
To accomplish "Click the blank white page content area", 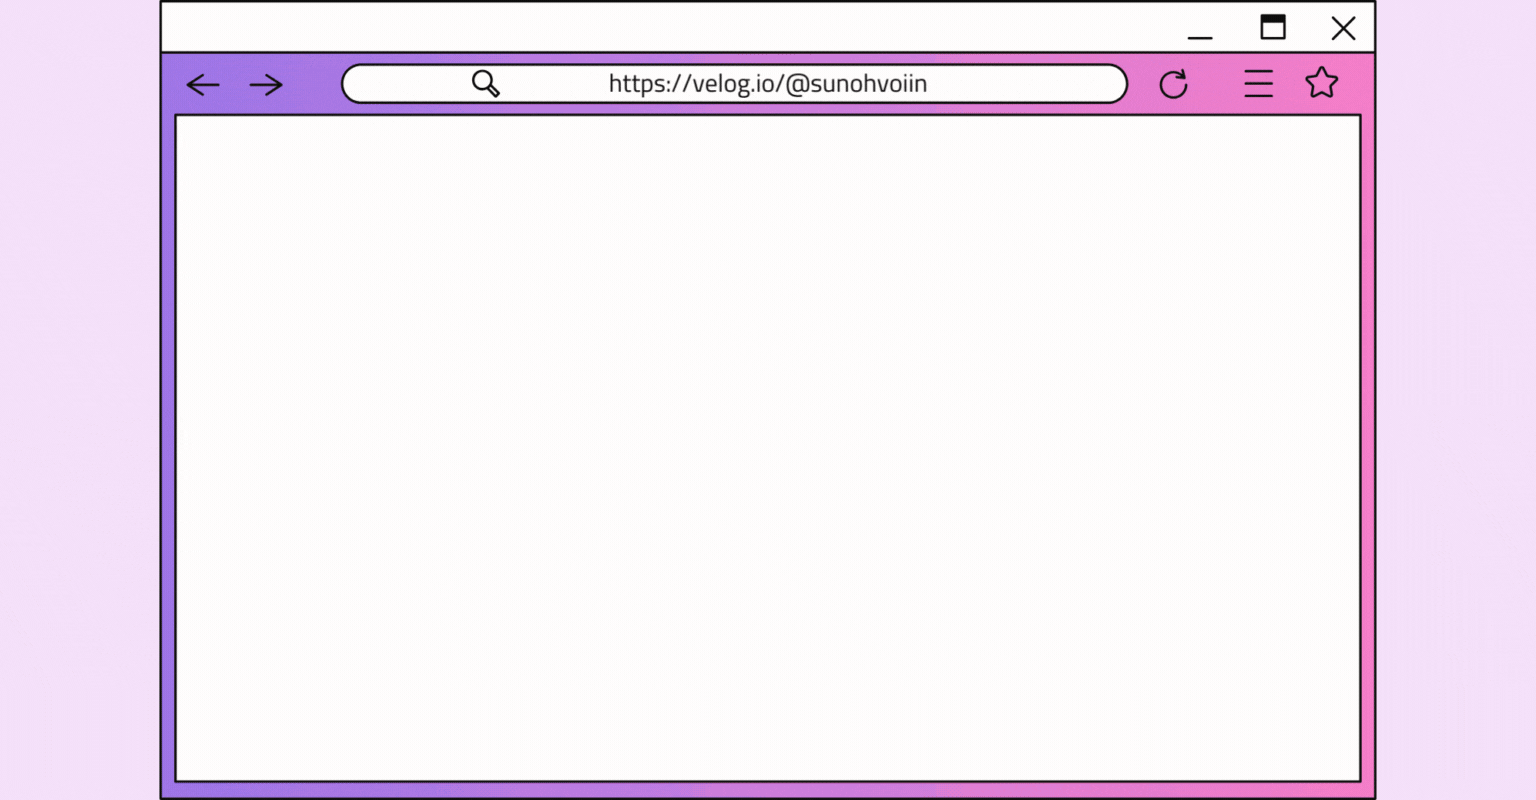I will tap(768, 450).
